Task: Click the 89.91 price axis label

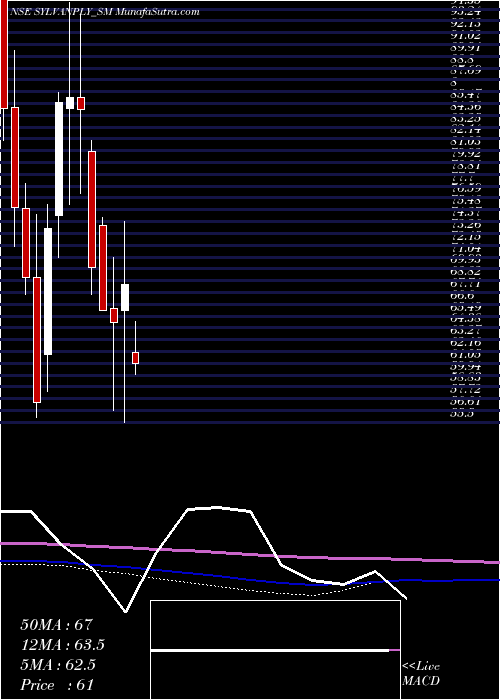Action: click(465, 47)
